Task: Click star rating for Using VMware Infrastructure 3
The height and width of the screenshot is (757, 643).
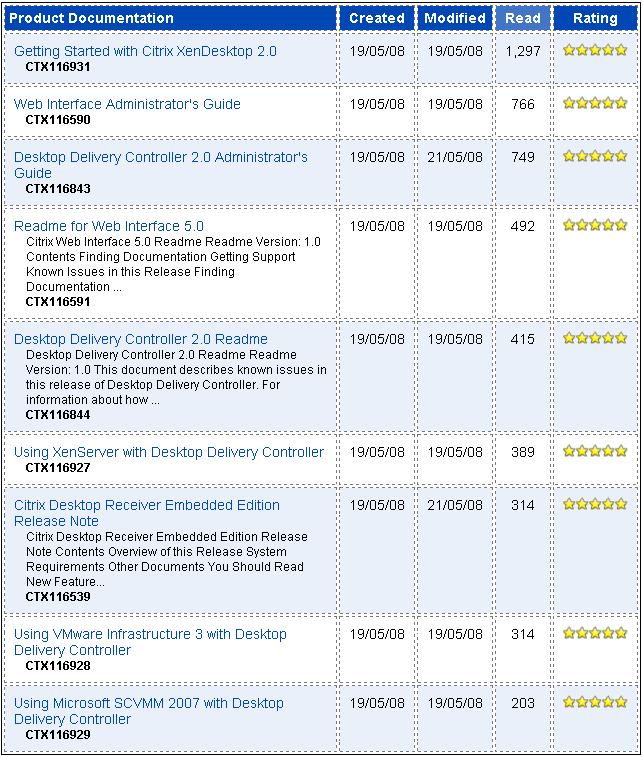Action: click(x=595, y=633)
